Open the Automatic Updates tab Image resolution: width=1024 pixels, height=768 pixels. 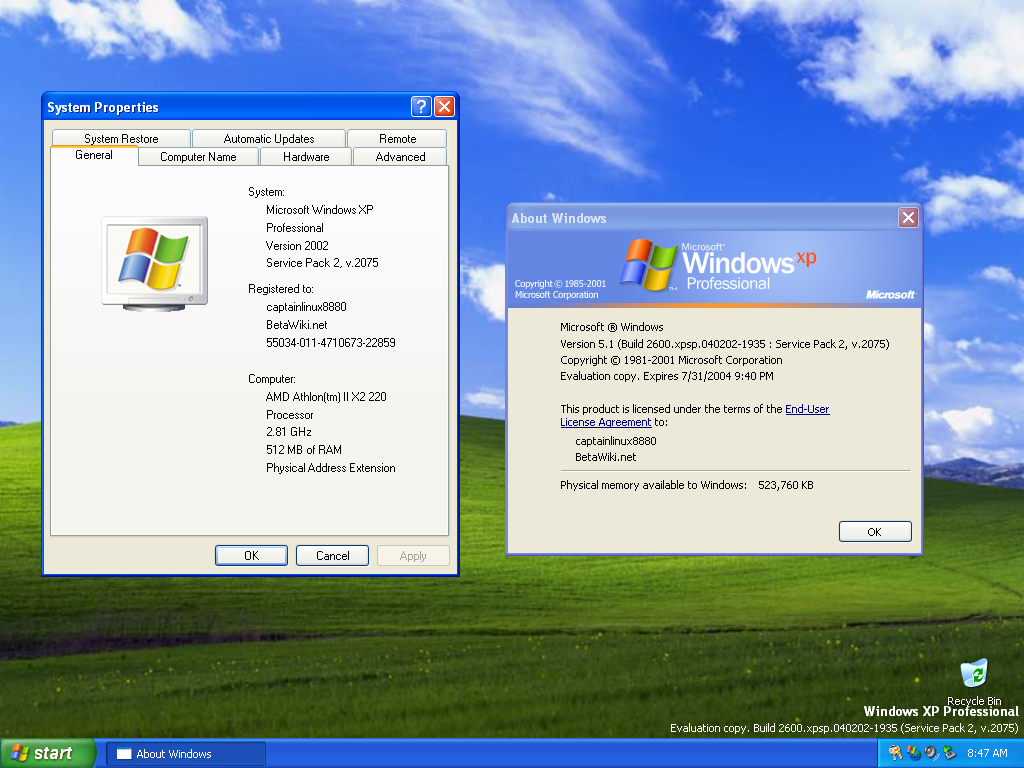pos(269,139)
